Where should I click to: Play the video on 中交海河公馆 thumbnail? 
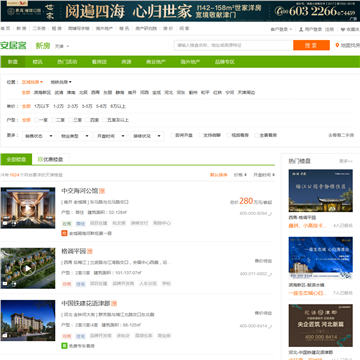pos(28,208)
